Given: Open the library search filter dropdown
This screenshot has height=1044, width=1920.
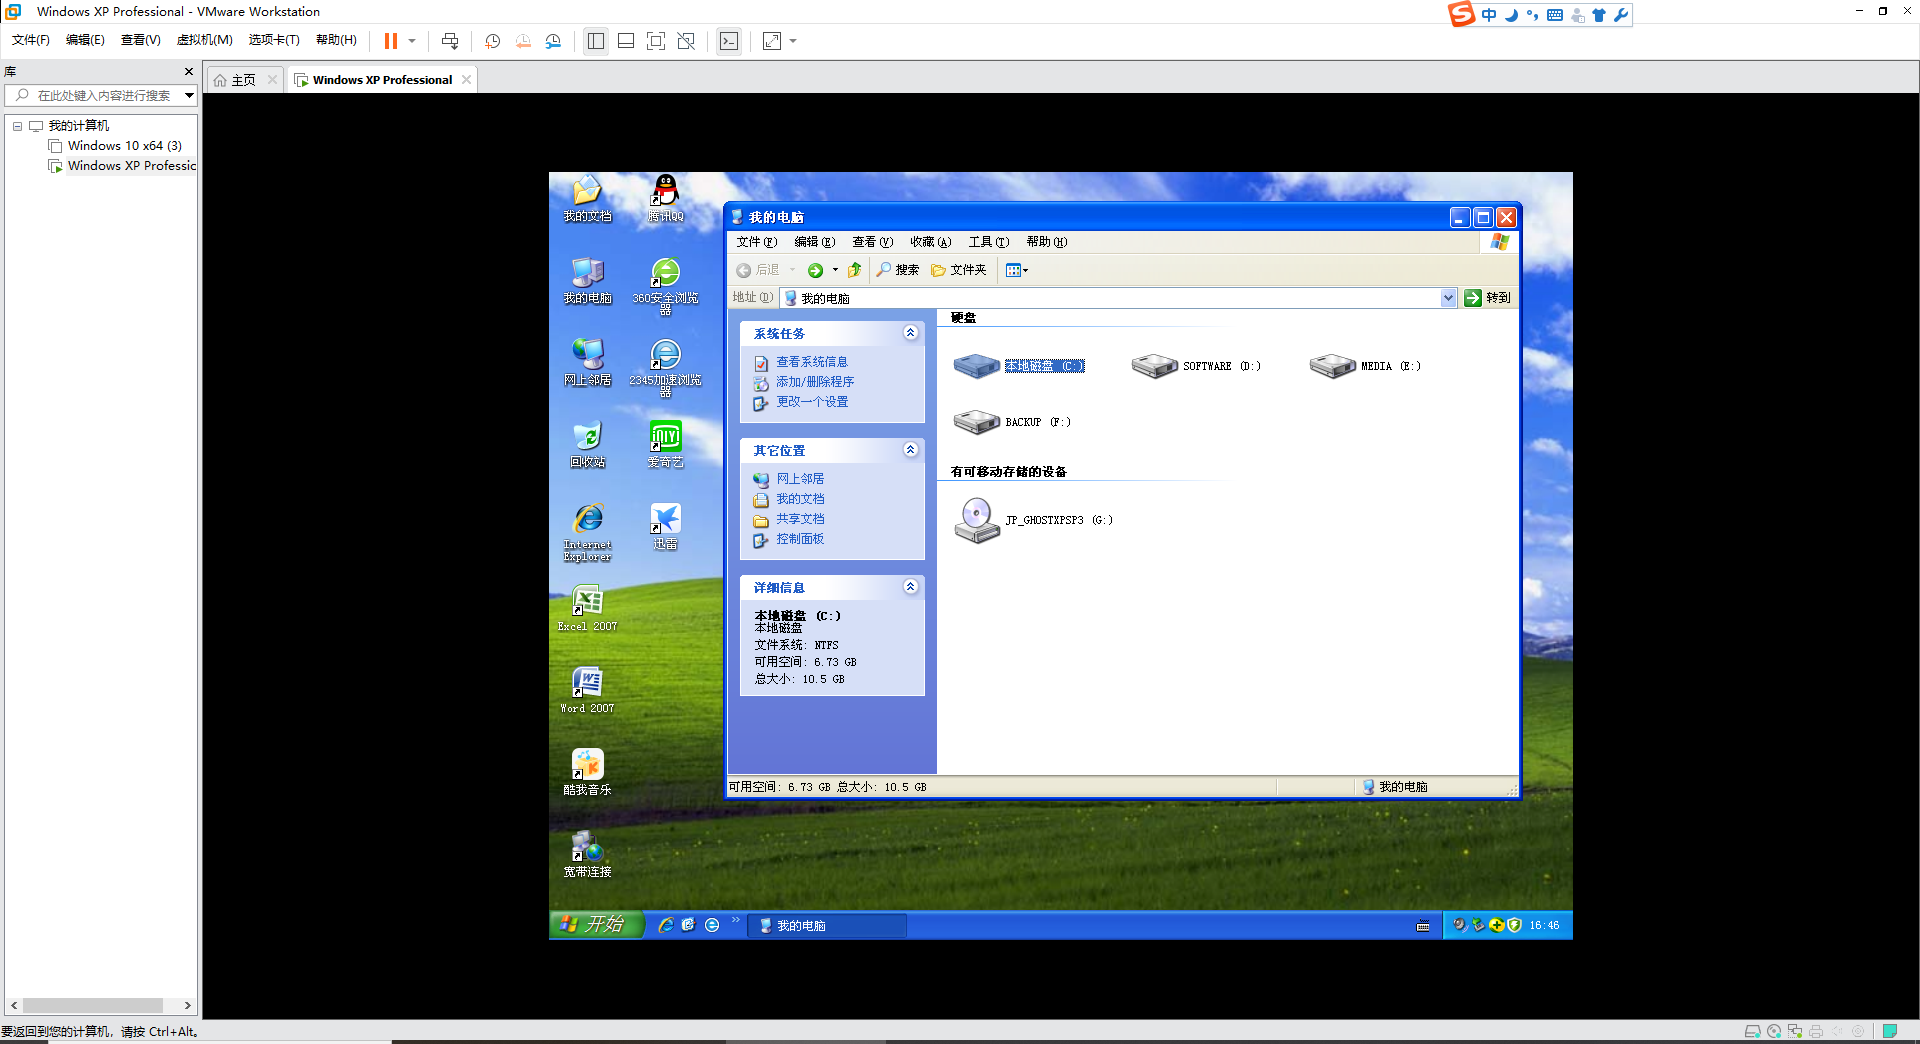Looking at the screenshot, I should tap(189, 96).
